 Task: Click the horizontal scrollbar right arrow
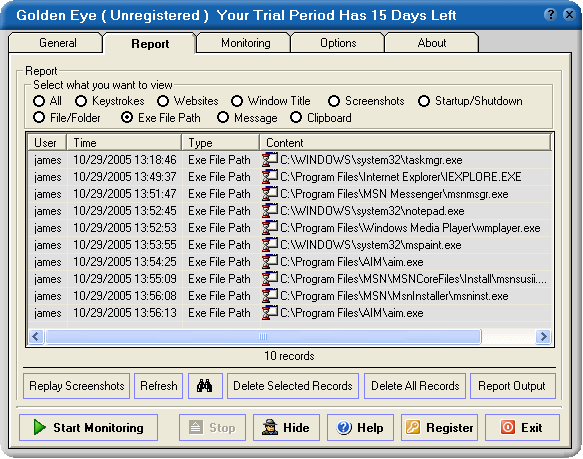[x=543, y=337]
